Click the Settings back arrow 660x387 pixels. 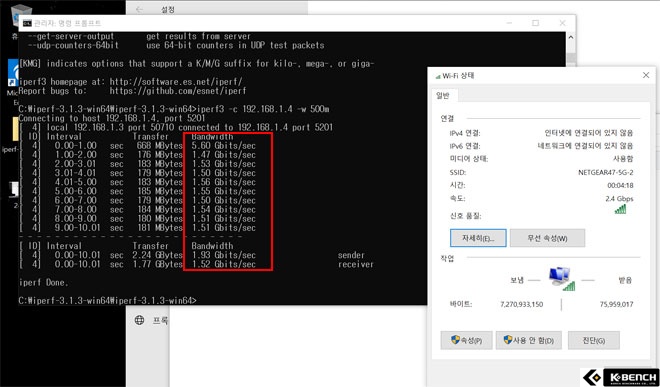[x=139, y=9]
